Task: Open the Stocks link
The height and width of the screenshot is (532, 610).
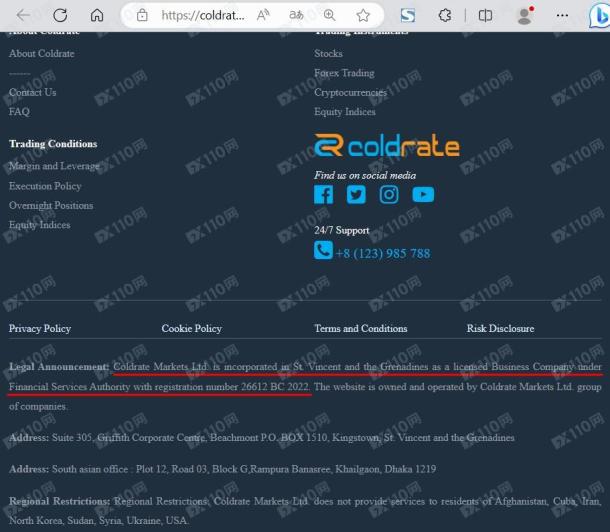Action: point(328,54)
